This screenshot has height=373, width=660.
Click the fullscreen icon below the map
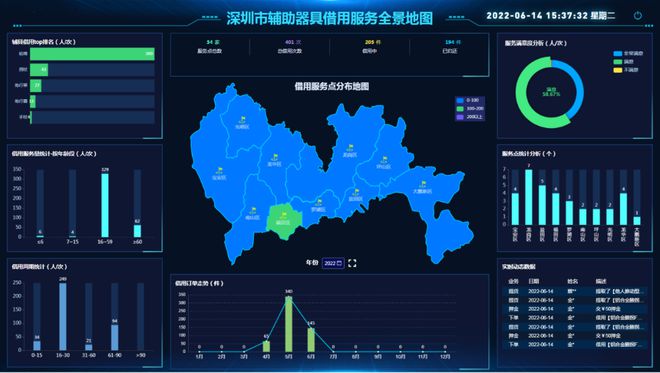coord(352,263)
